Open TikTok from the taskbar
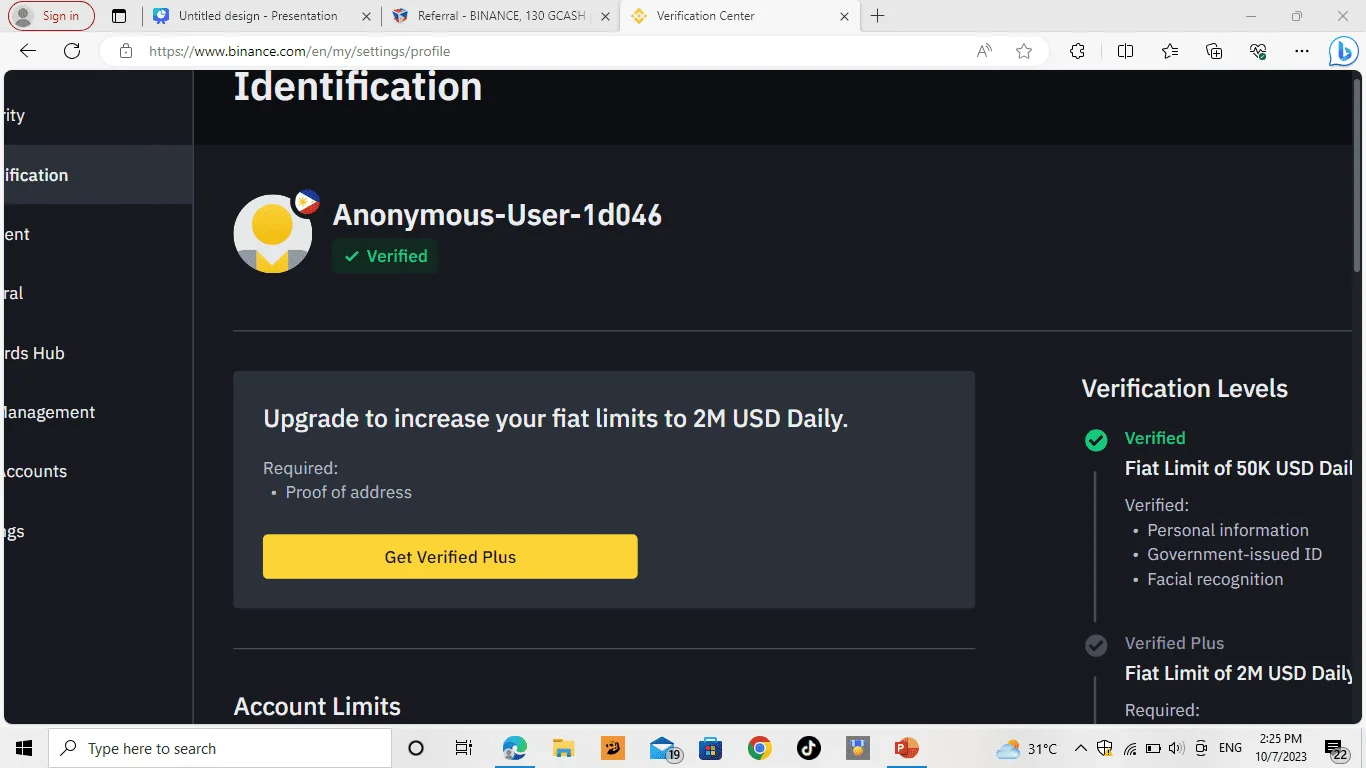 pyautogui.click(x=808, y=748)
